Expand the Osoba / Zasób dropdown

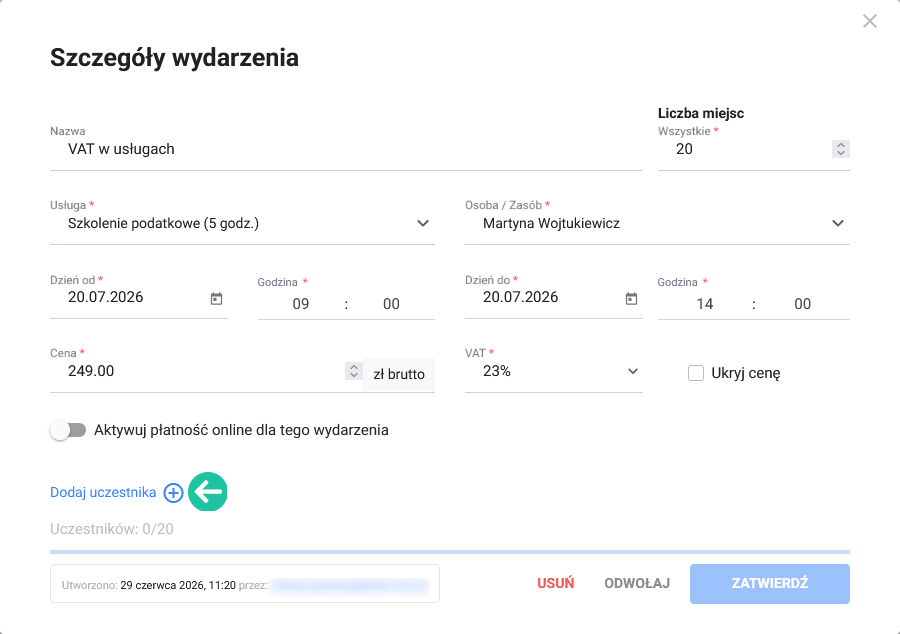[x=657, y=223]
